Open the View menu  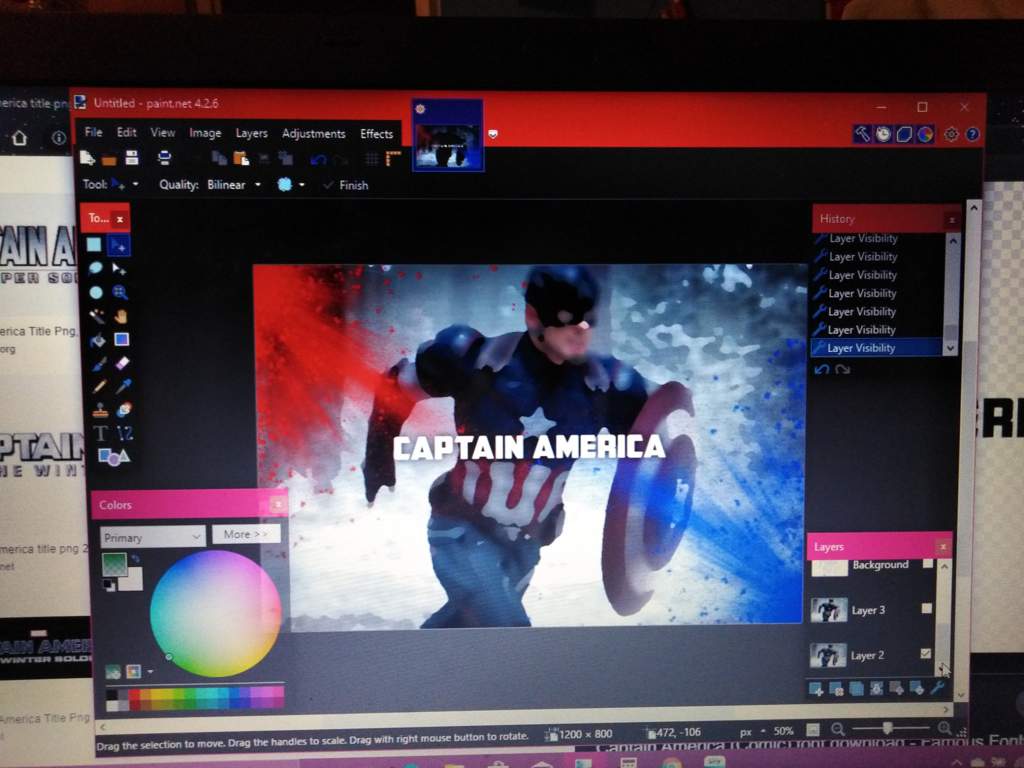click(163, 133)
